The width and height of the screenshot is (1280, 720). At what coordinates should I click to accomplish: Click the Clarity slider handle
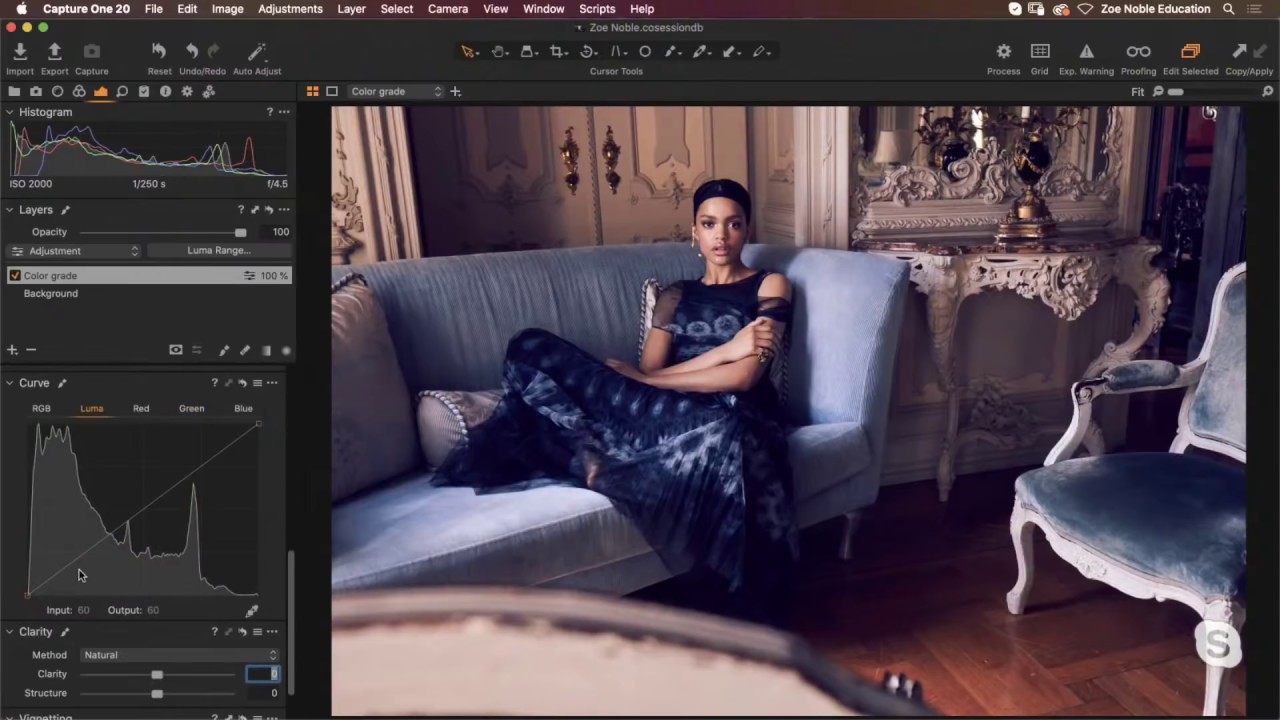(x=157, y=675)
